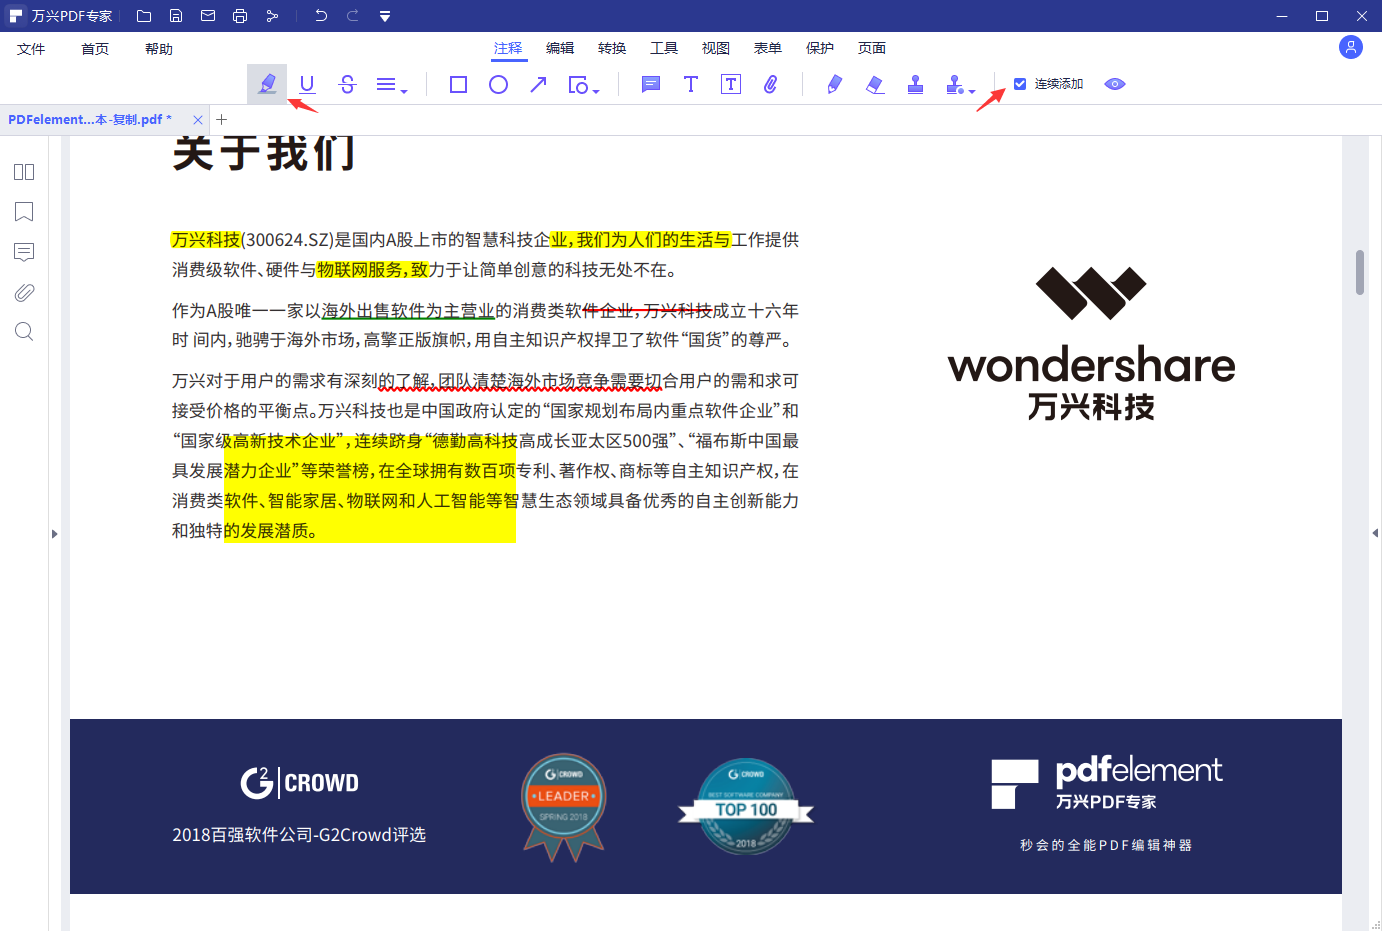Open the signature tool dropdown
The height and width of the screenshot is (931, 1382).
click(971, 90)
